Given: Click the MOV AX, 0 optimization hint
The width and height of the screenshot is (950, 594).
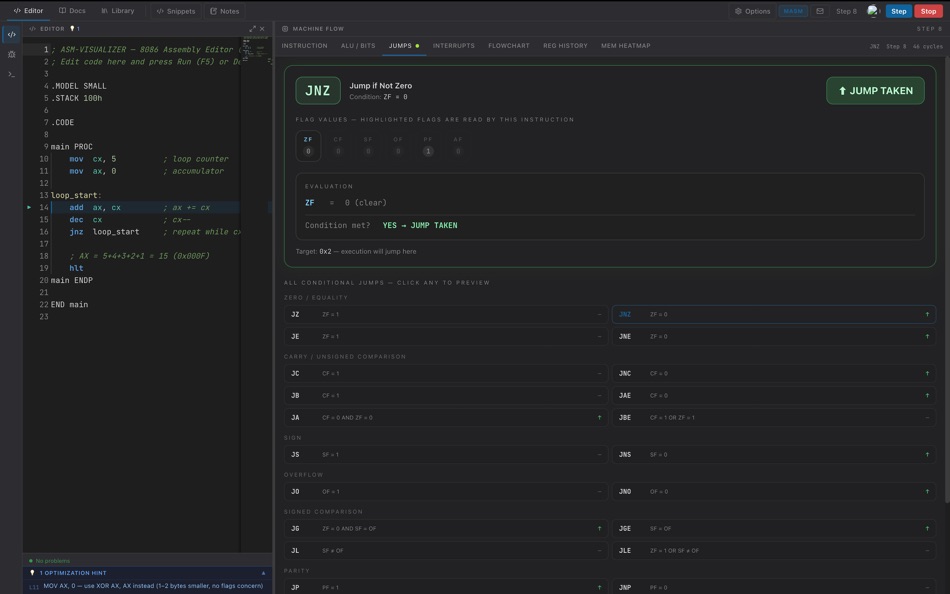Looking at the screenshot, I should 147,586.
